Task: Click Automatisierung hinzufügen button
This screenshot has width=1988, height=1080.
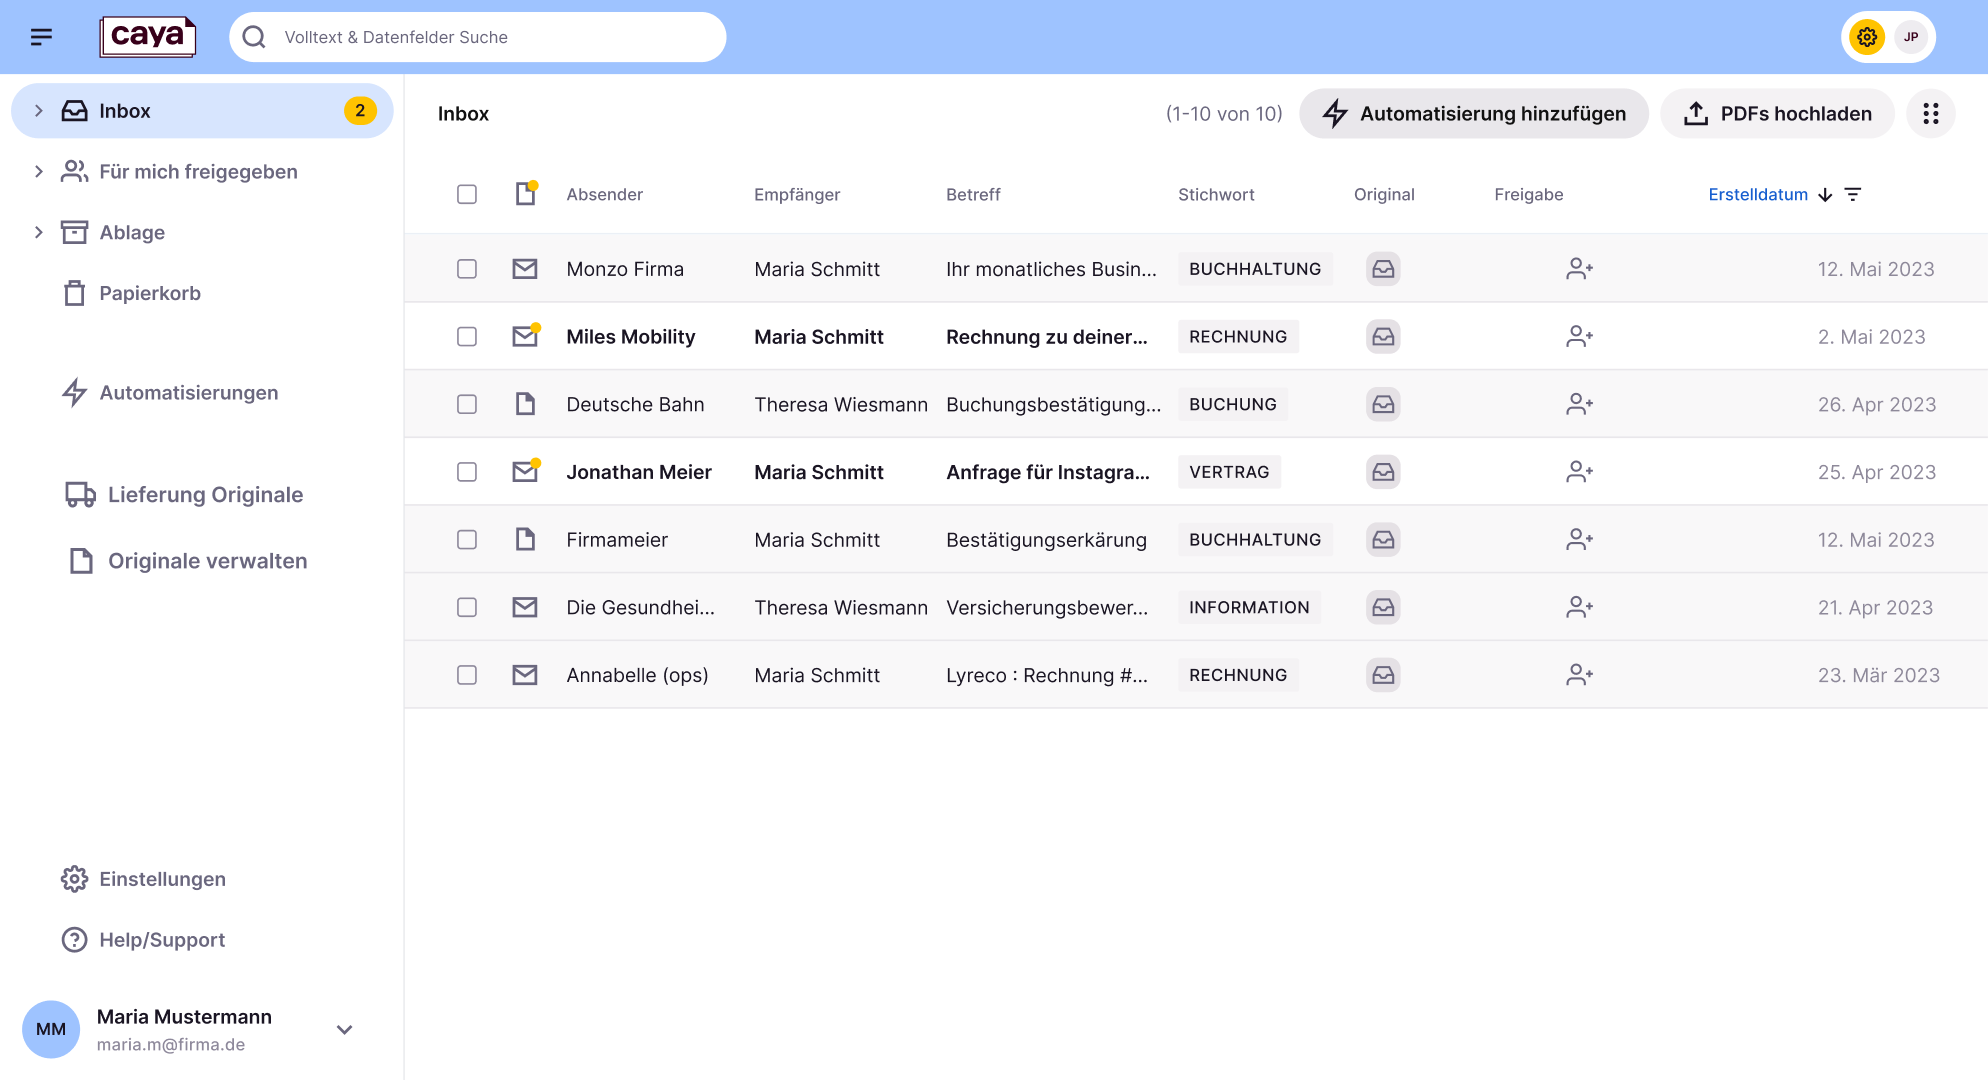Action: coord(1474,114)
